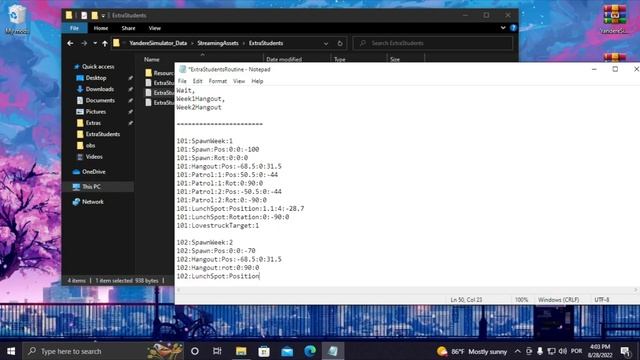Open Notepad View menu
The image size is (640, 360).
239,81
